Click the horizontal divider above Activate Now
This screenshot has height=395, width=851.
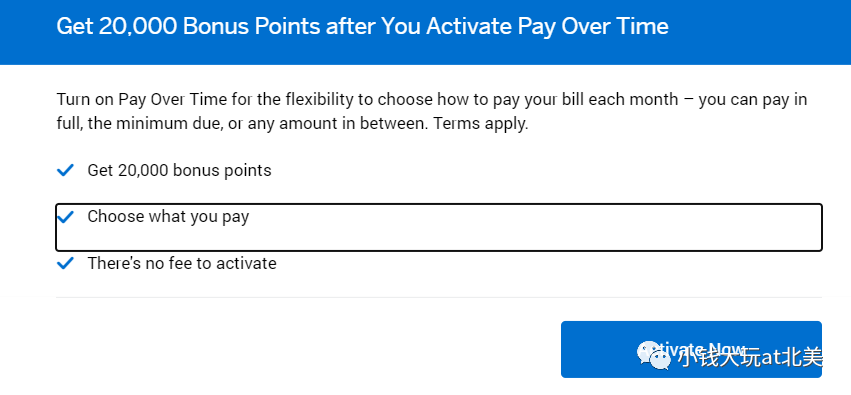click(439, 297)
